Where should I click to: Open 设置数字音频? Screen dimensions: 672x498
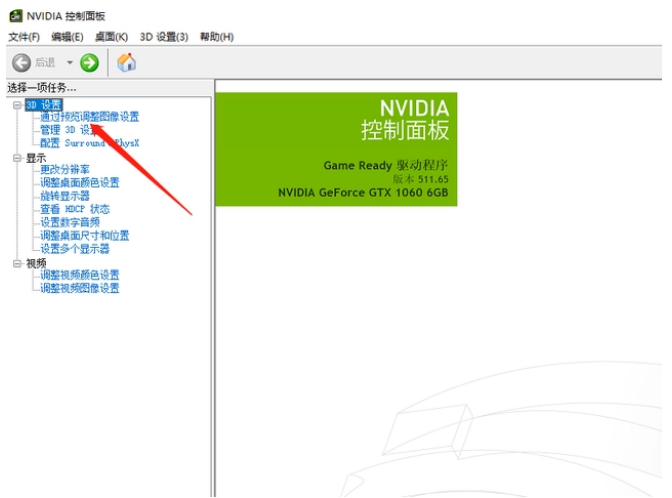70,222
